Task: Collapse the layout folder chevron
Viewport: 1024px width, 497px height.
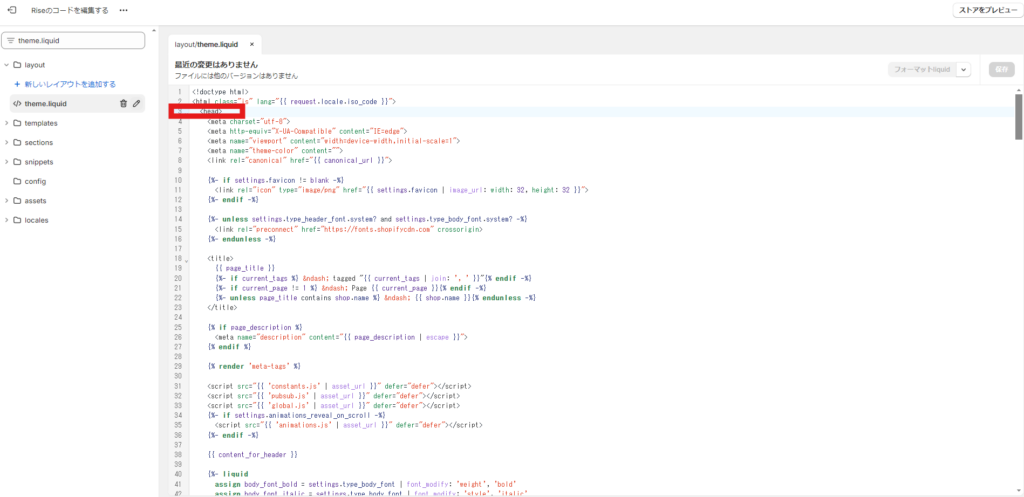Action: pos(7,65)
